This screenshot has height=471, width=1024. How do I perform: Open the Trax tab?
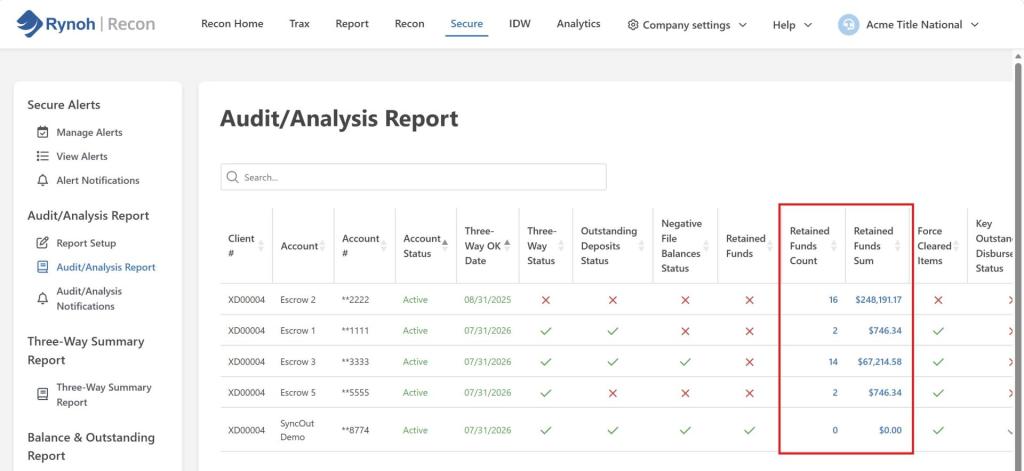pyautogui.click(x=299, y=24)
